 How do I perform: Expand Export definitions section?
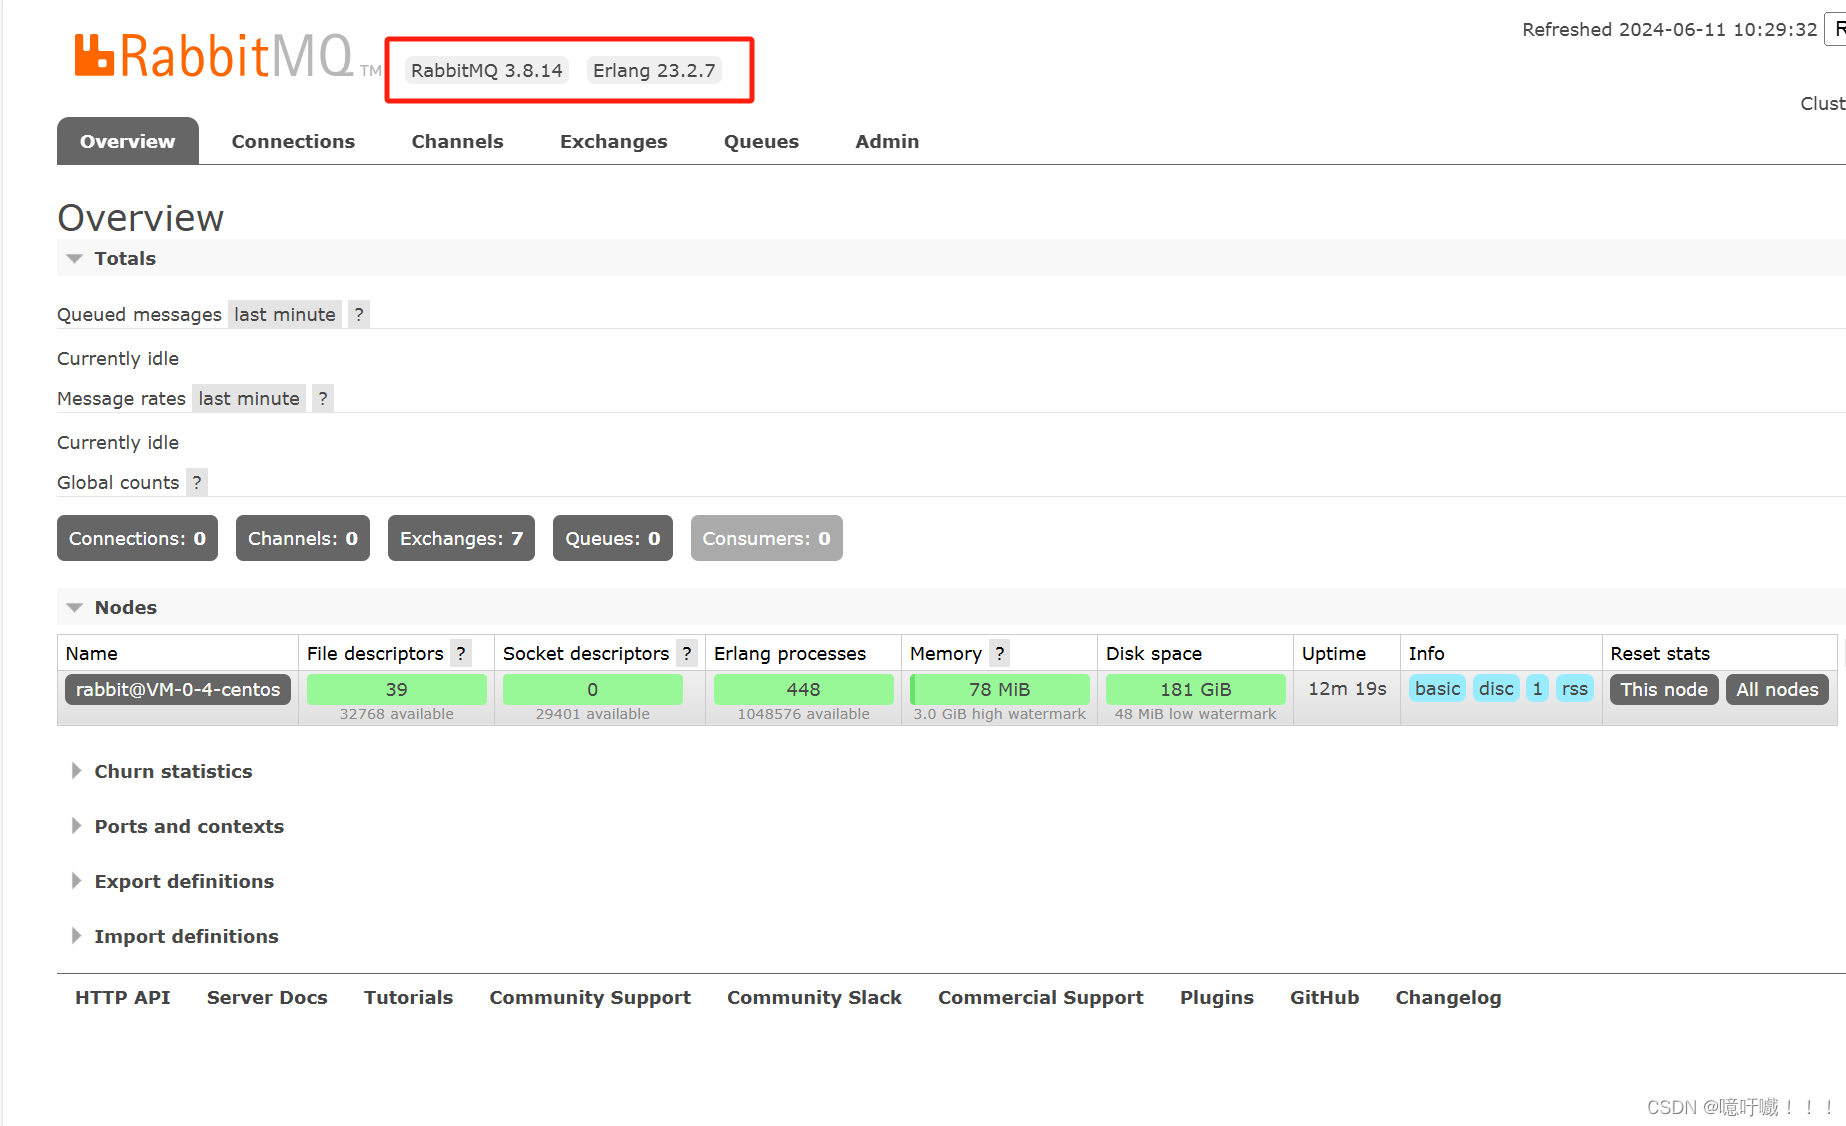click(184, 881)
